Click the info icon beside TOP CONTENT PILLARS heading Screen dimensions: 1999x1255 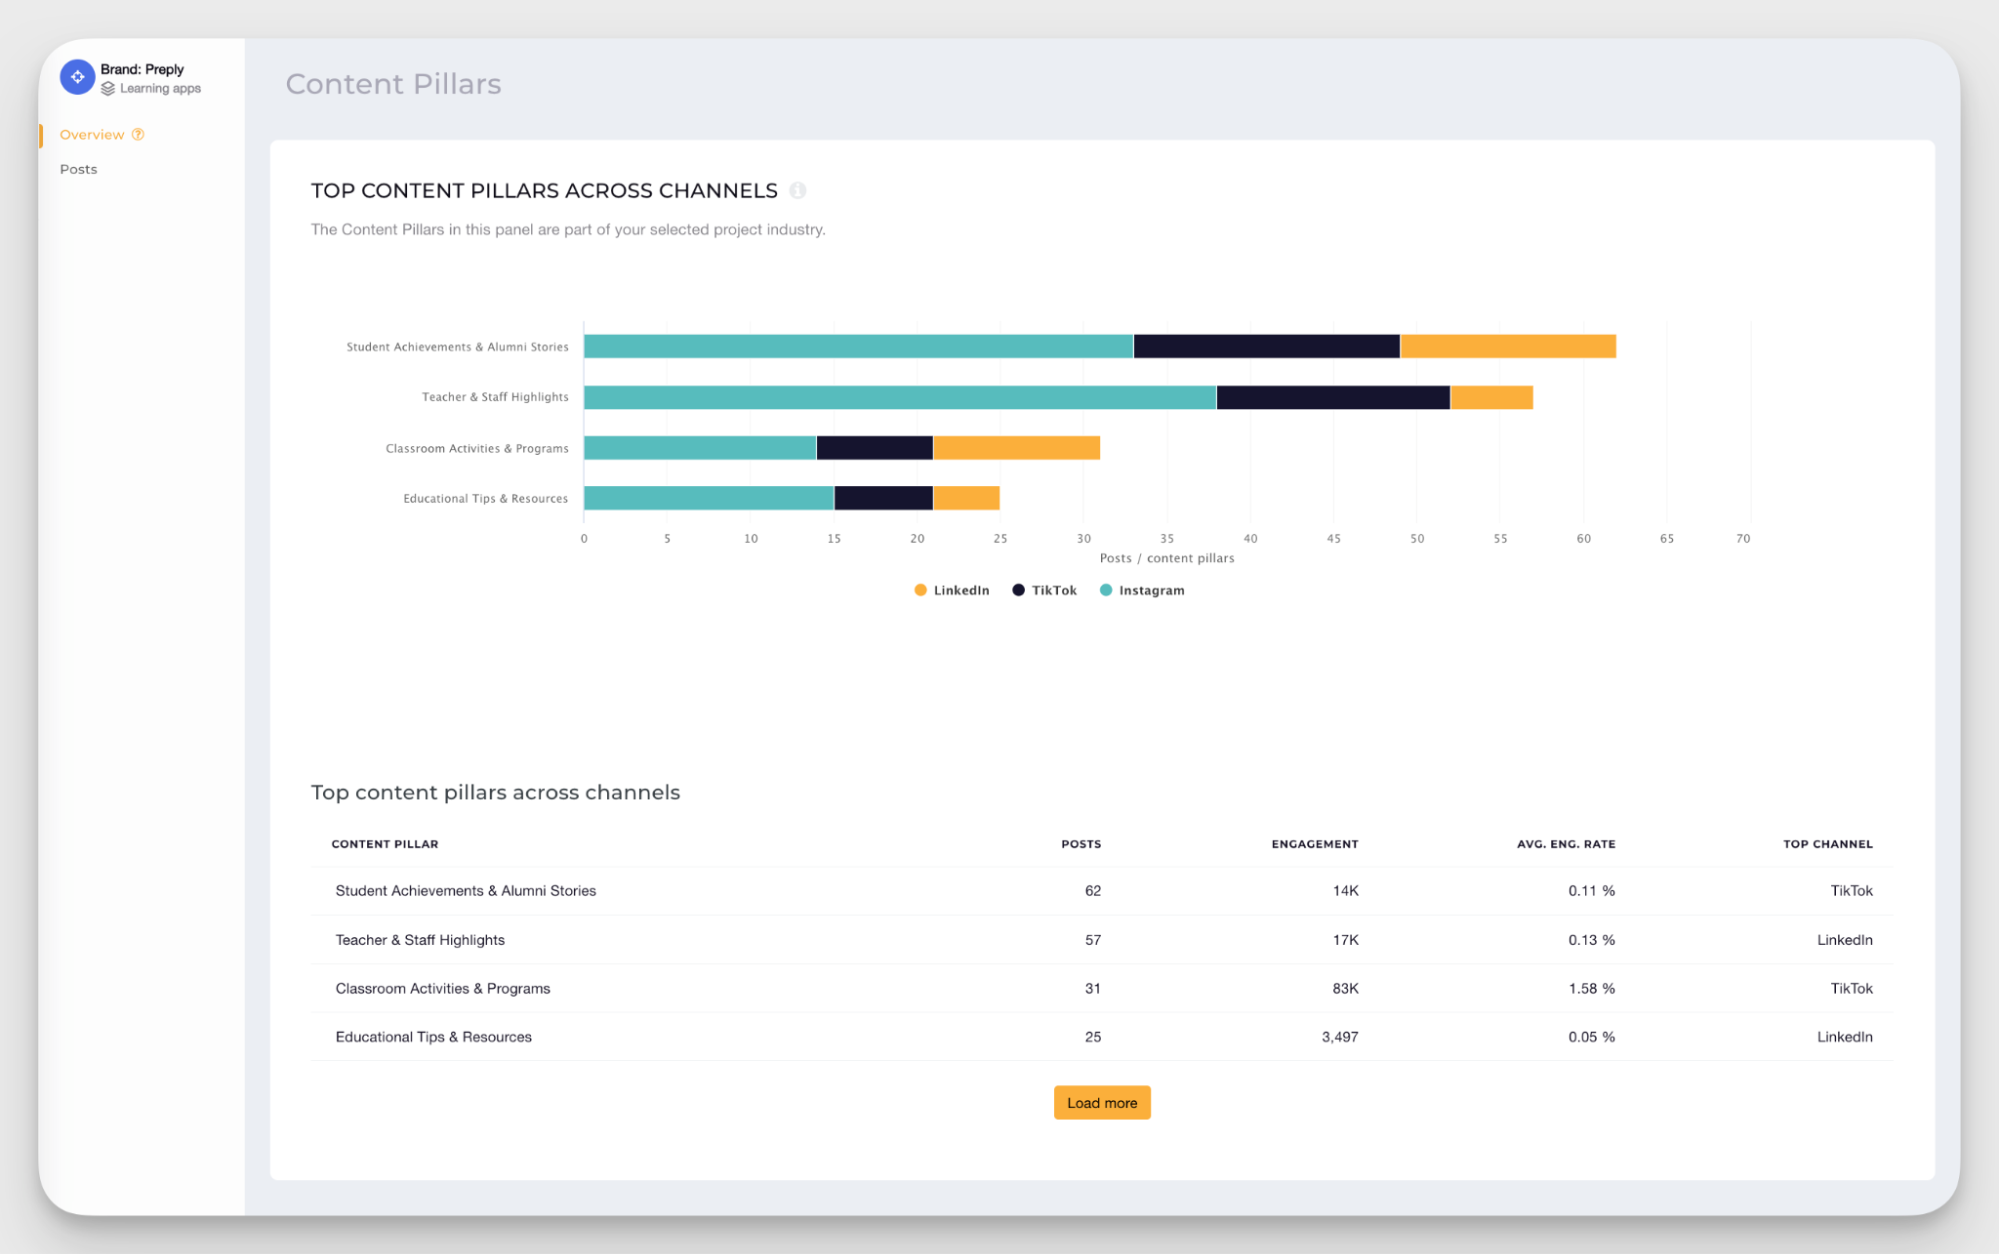(797, 191)
